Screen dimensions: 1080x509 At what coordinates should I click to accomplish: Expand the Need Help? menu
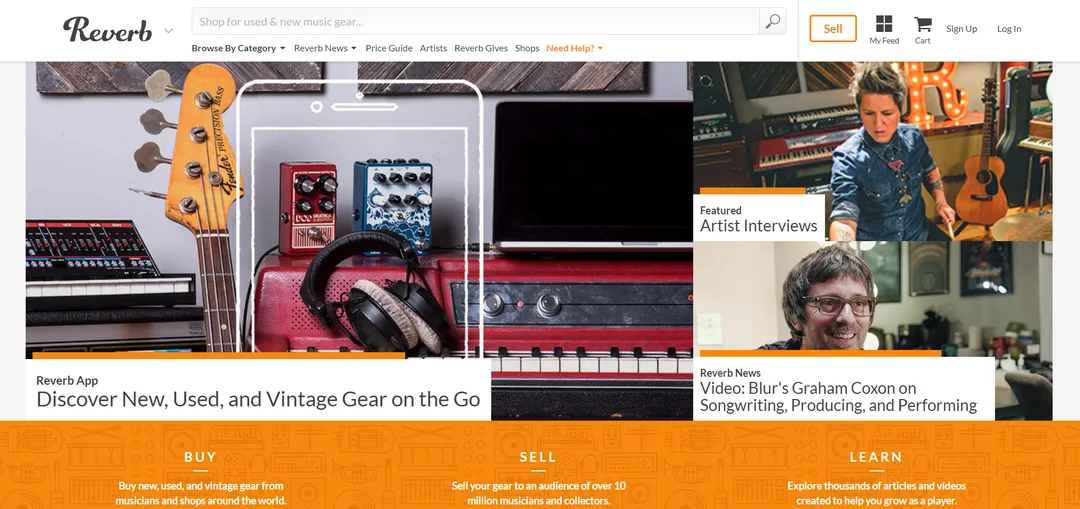tap(574, 48)
